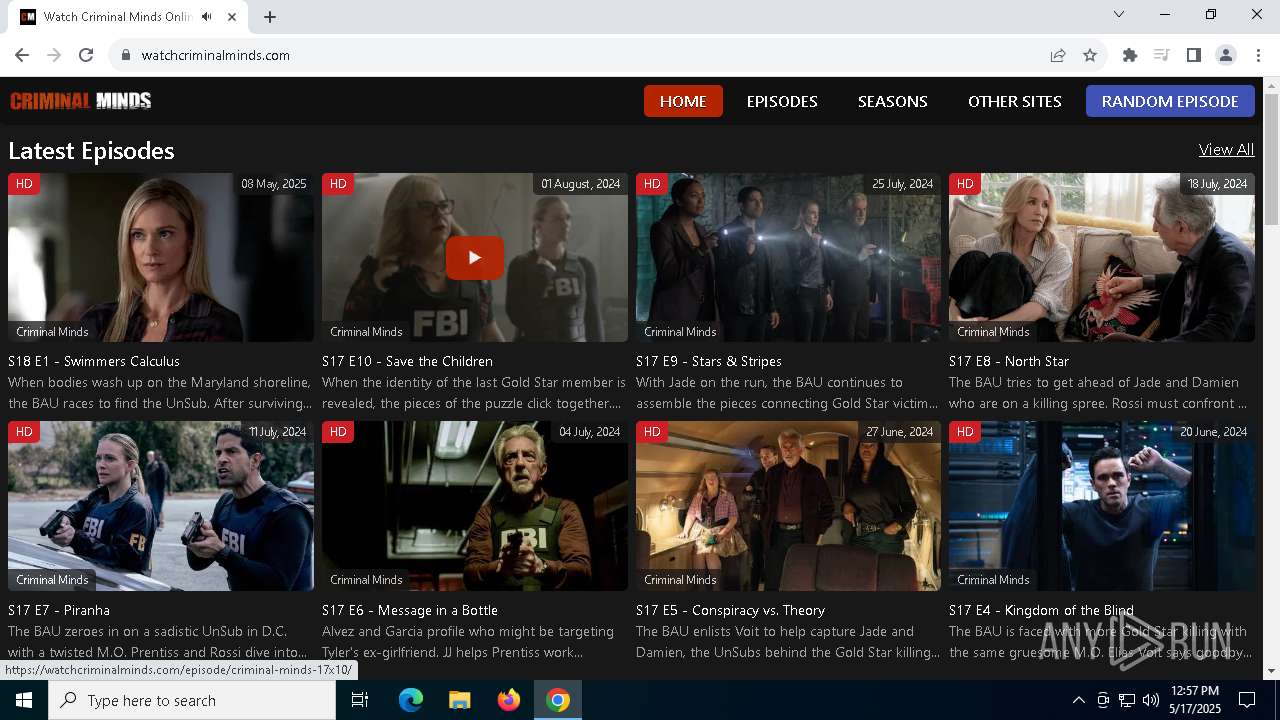Open the OTHER SITES menu item
Viewport: 1280px width, 720px height.
pyautogui.click(x=1015, y=101)
